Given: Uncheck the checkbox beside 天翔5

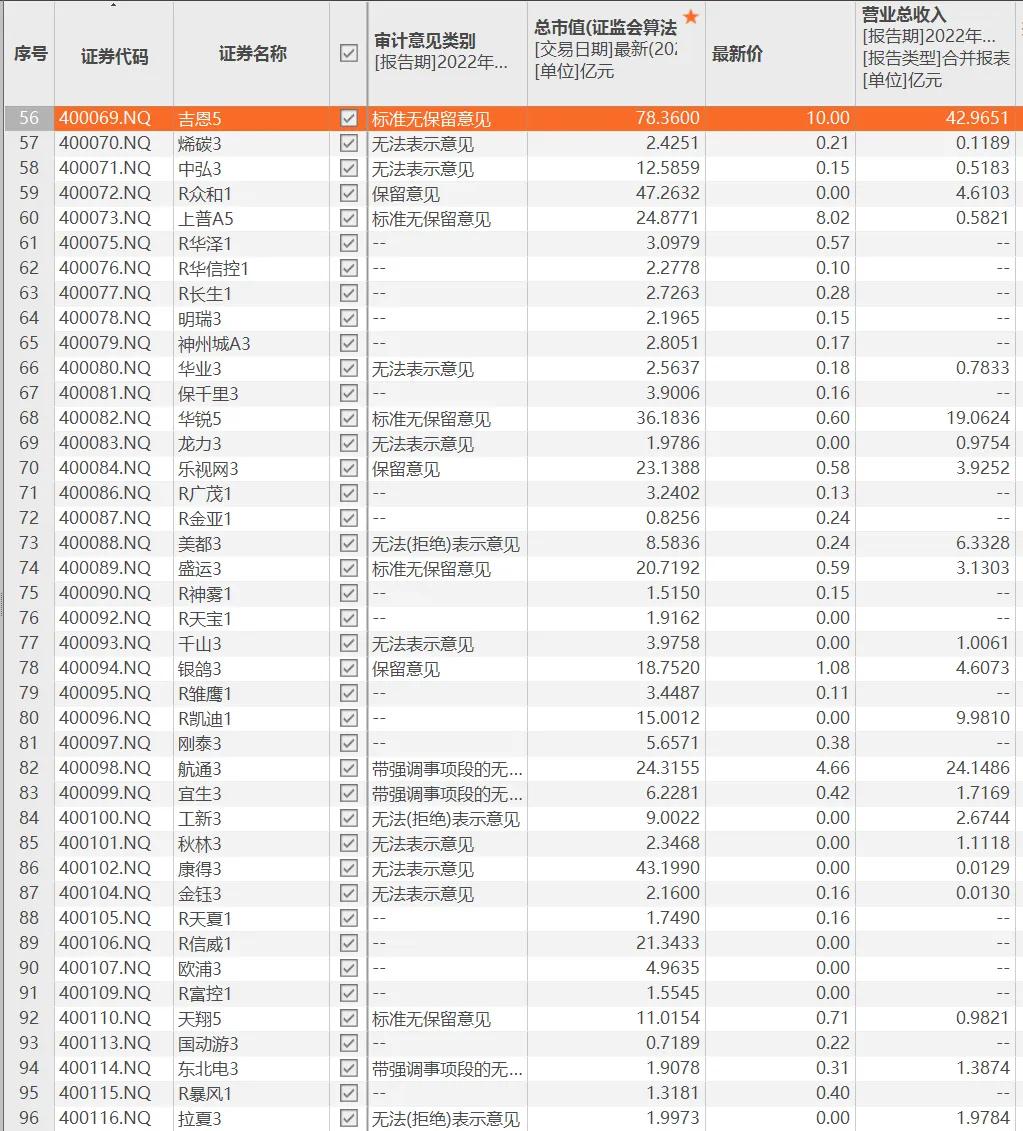Looking at the screenshot, I should click(347, 1018).
